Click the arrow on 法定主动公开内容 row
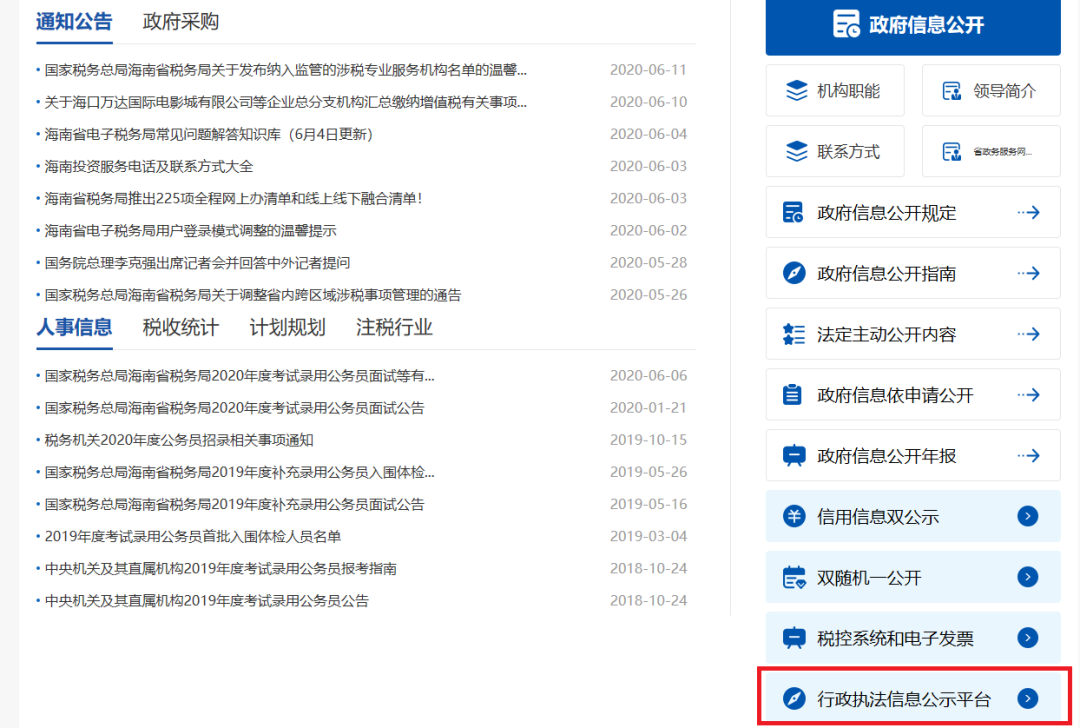1080x728 pixels. pyautogui.click(x=1028, y=334)
